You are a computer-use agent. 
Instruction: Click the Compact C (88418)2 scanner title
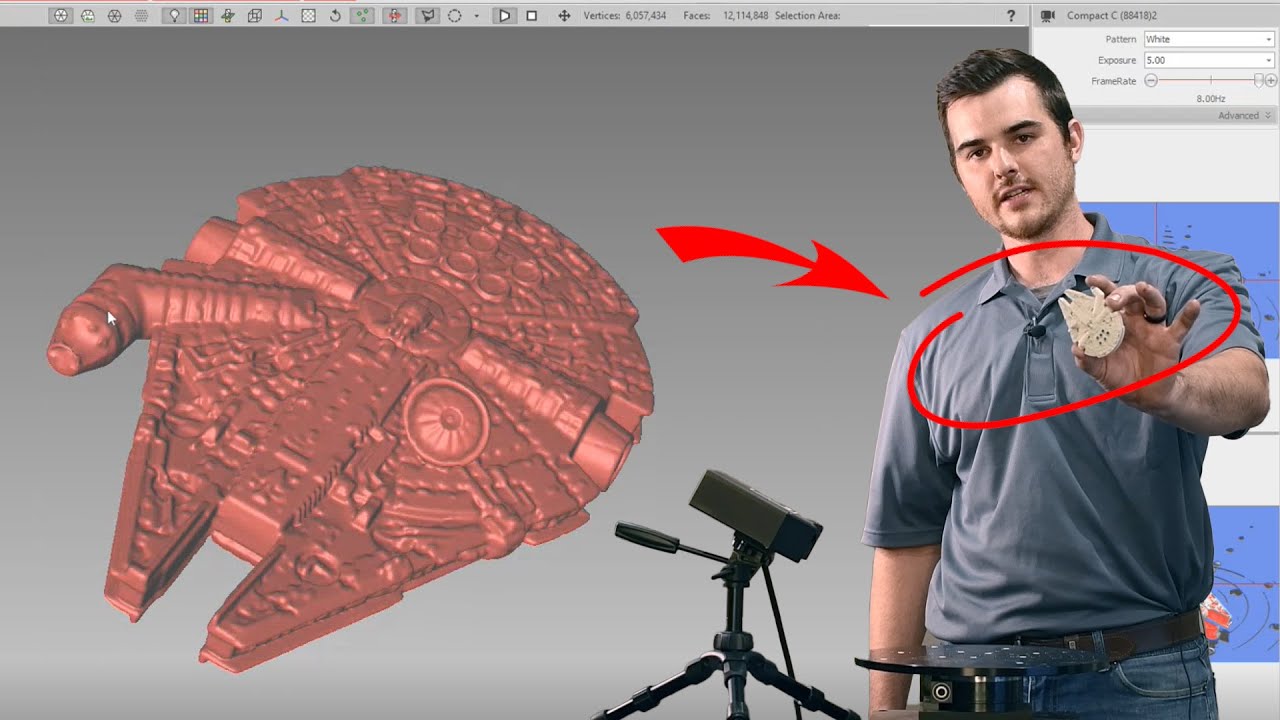click(1112, 15)
